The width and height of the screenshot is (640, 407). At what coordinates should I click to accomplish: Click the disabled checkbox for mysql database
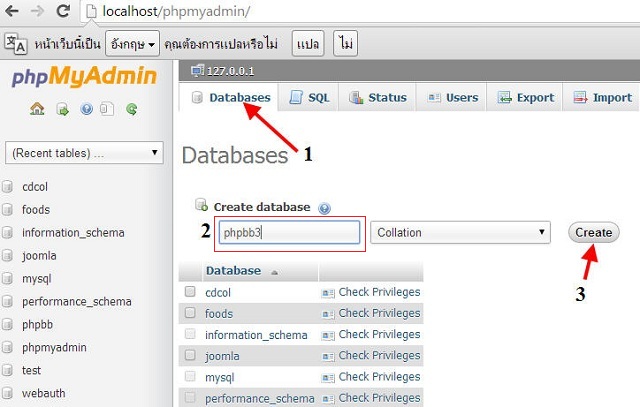(x=190, y=376)
